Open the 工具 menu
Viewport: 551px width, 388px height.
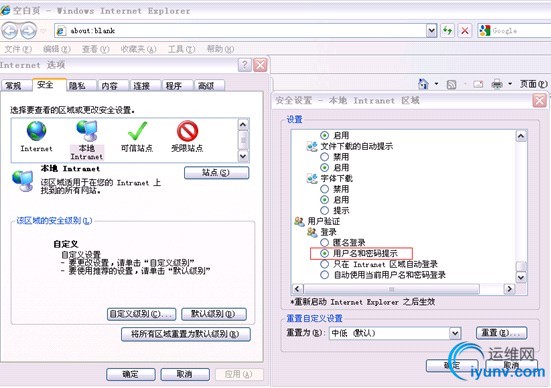tap(181, 49)
